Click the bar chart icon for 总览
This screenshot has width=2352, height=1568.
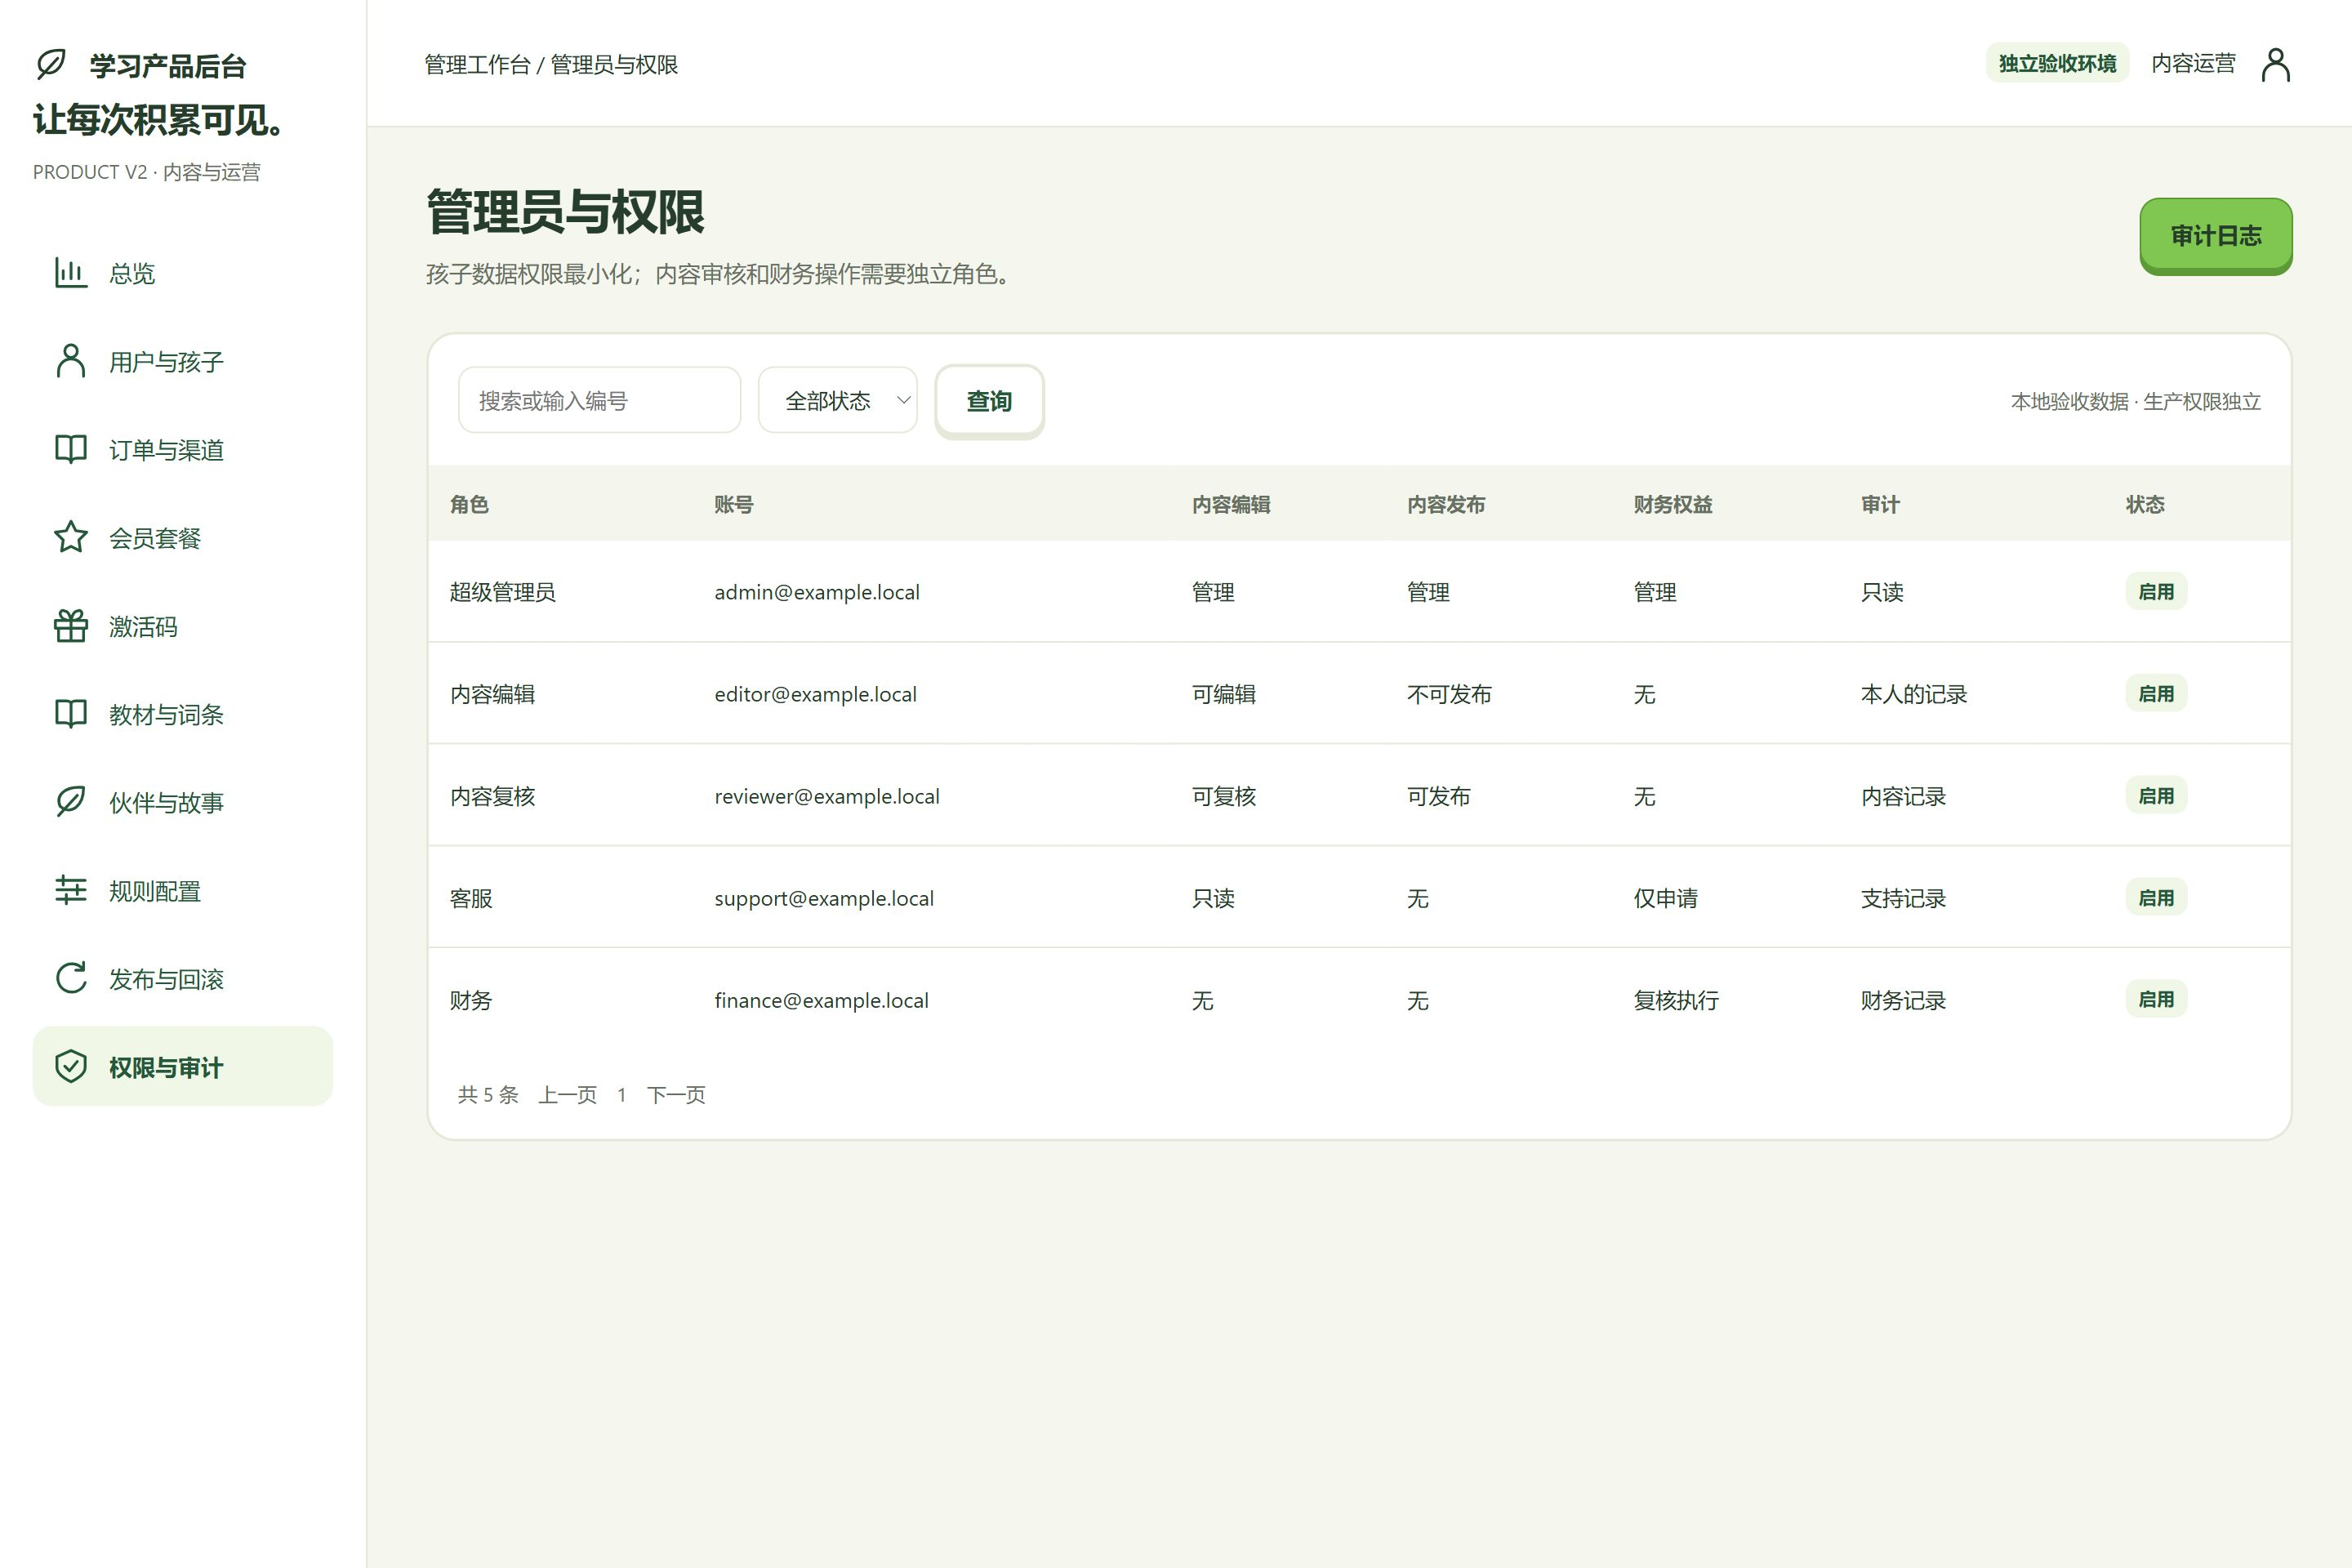[71, 273]
